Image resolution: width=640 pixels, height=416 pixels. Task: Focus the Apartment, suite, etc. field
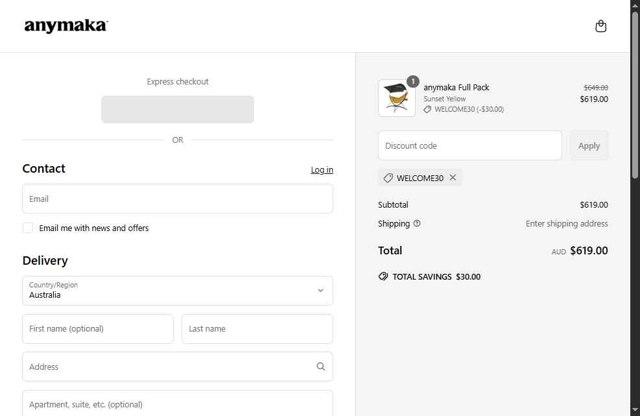coord(178,403)
